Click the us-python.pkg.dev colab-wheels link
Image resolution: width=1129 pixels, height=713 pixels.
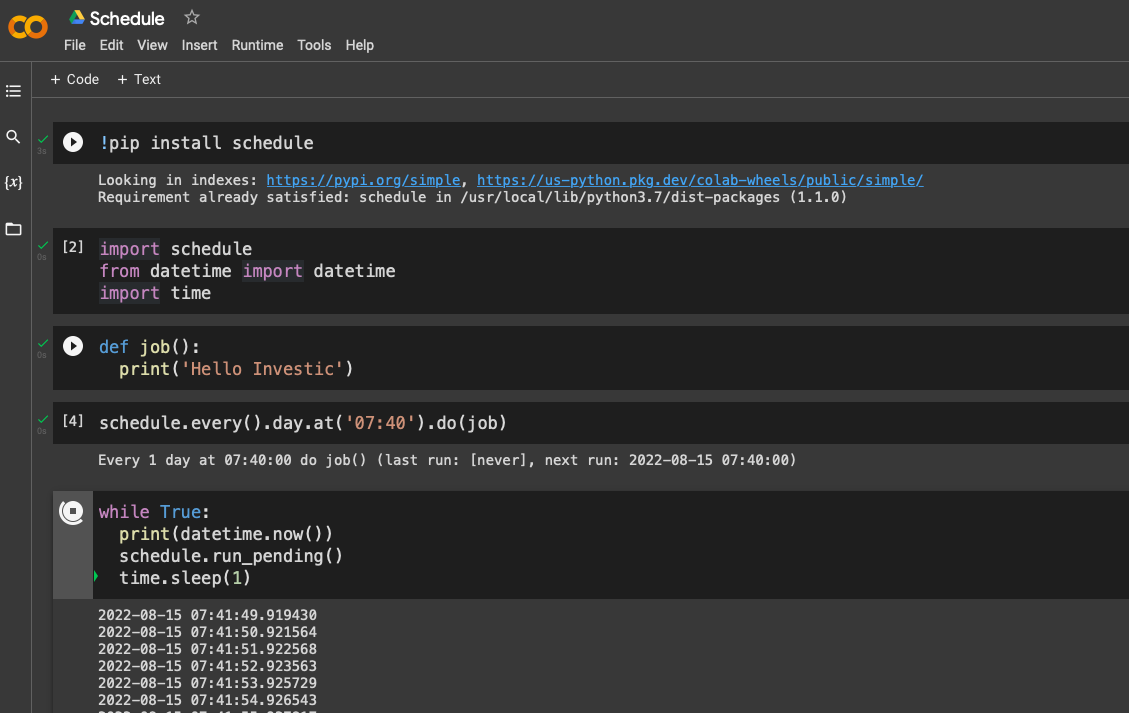(x=699, y=180)
